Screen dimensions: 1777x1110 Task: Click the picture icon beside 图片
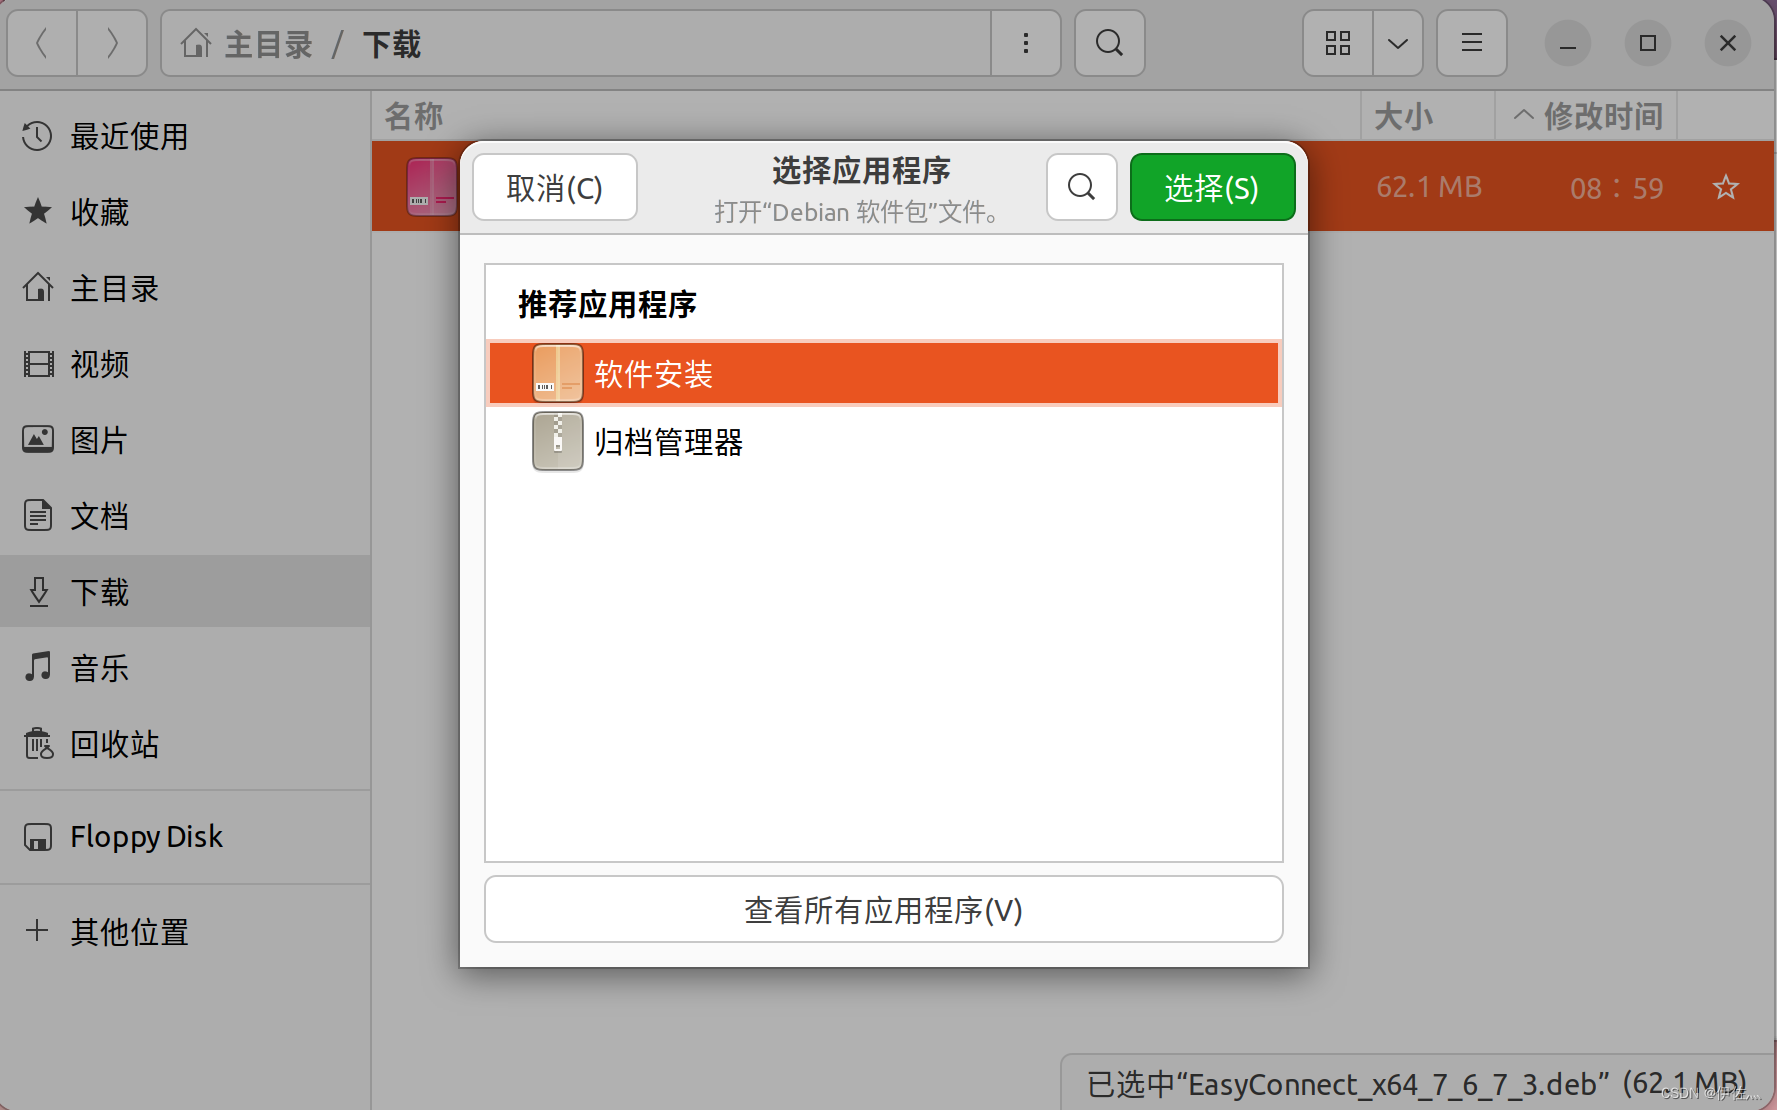[x=38, y=439]
